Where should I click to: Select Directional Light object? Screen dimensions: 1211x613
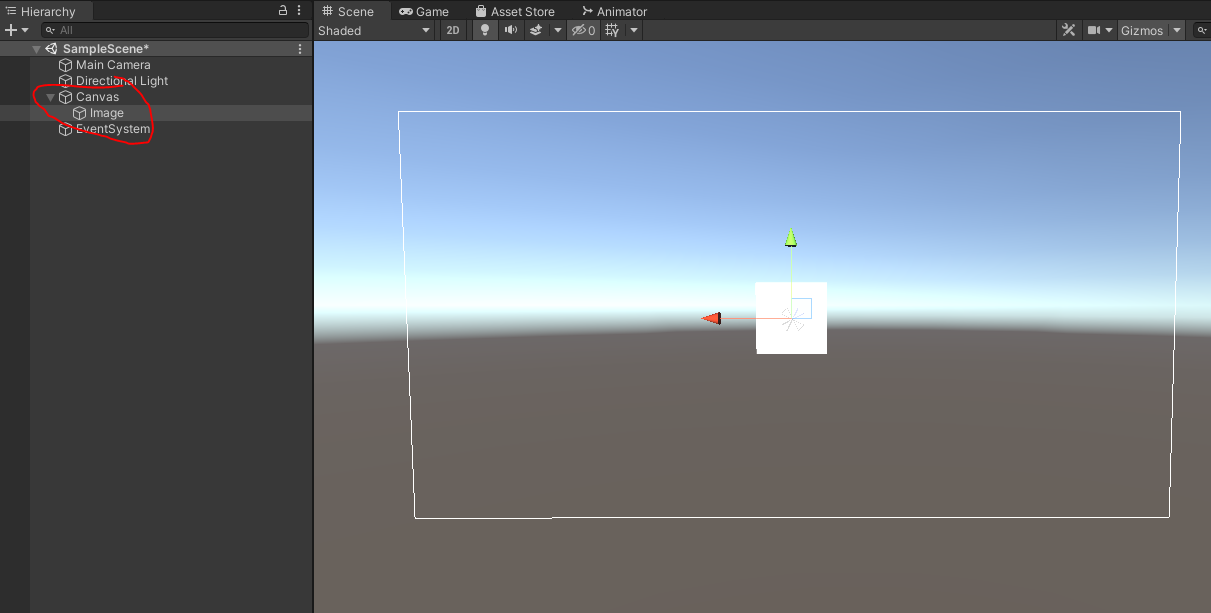pos(122,81)
